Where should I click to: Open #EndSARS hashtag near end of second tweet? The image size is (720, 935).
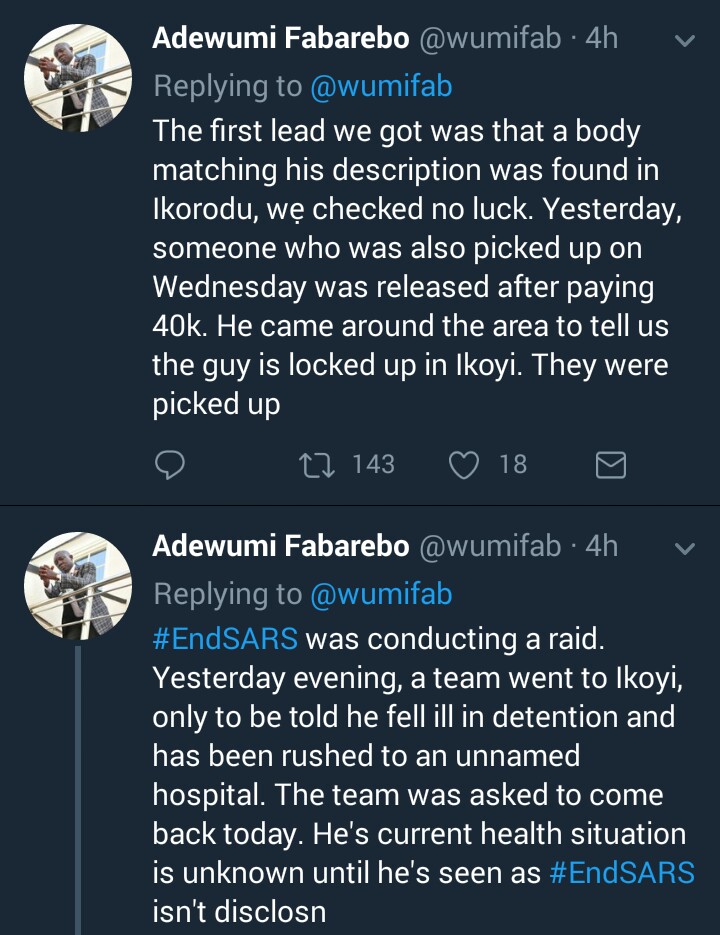pos(622,872)
